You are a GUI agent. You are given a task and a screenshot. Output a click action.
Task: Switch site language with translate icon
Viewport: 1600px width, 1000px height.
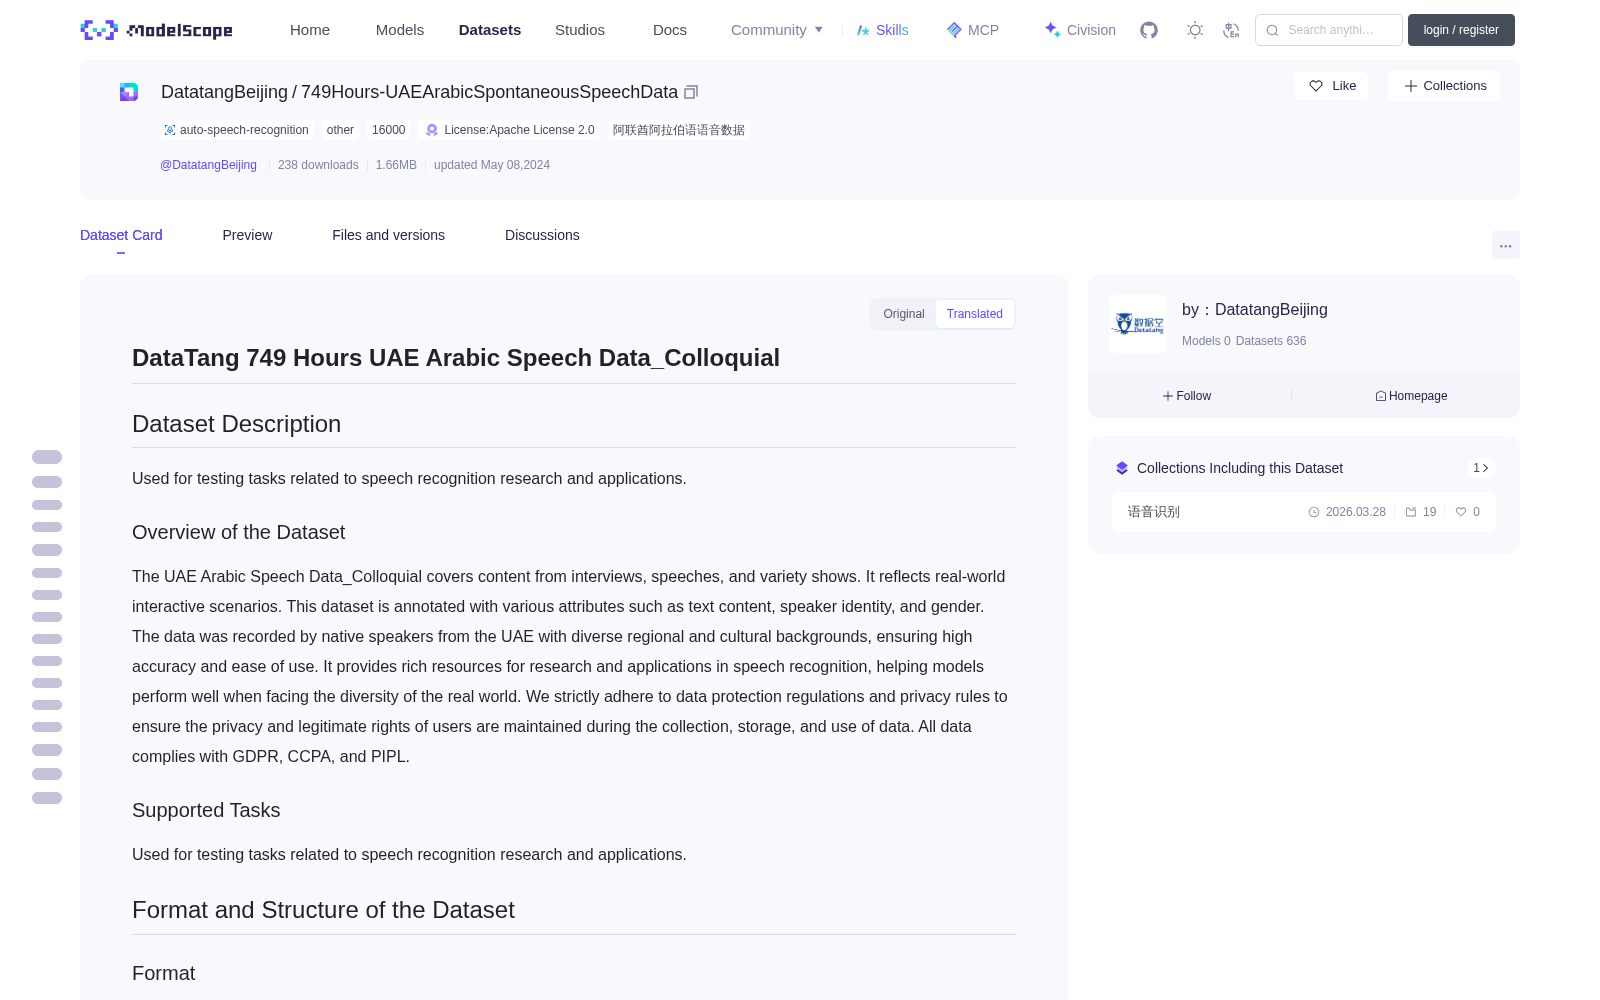point(1231,30)
